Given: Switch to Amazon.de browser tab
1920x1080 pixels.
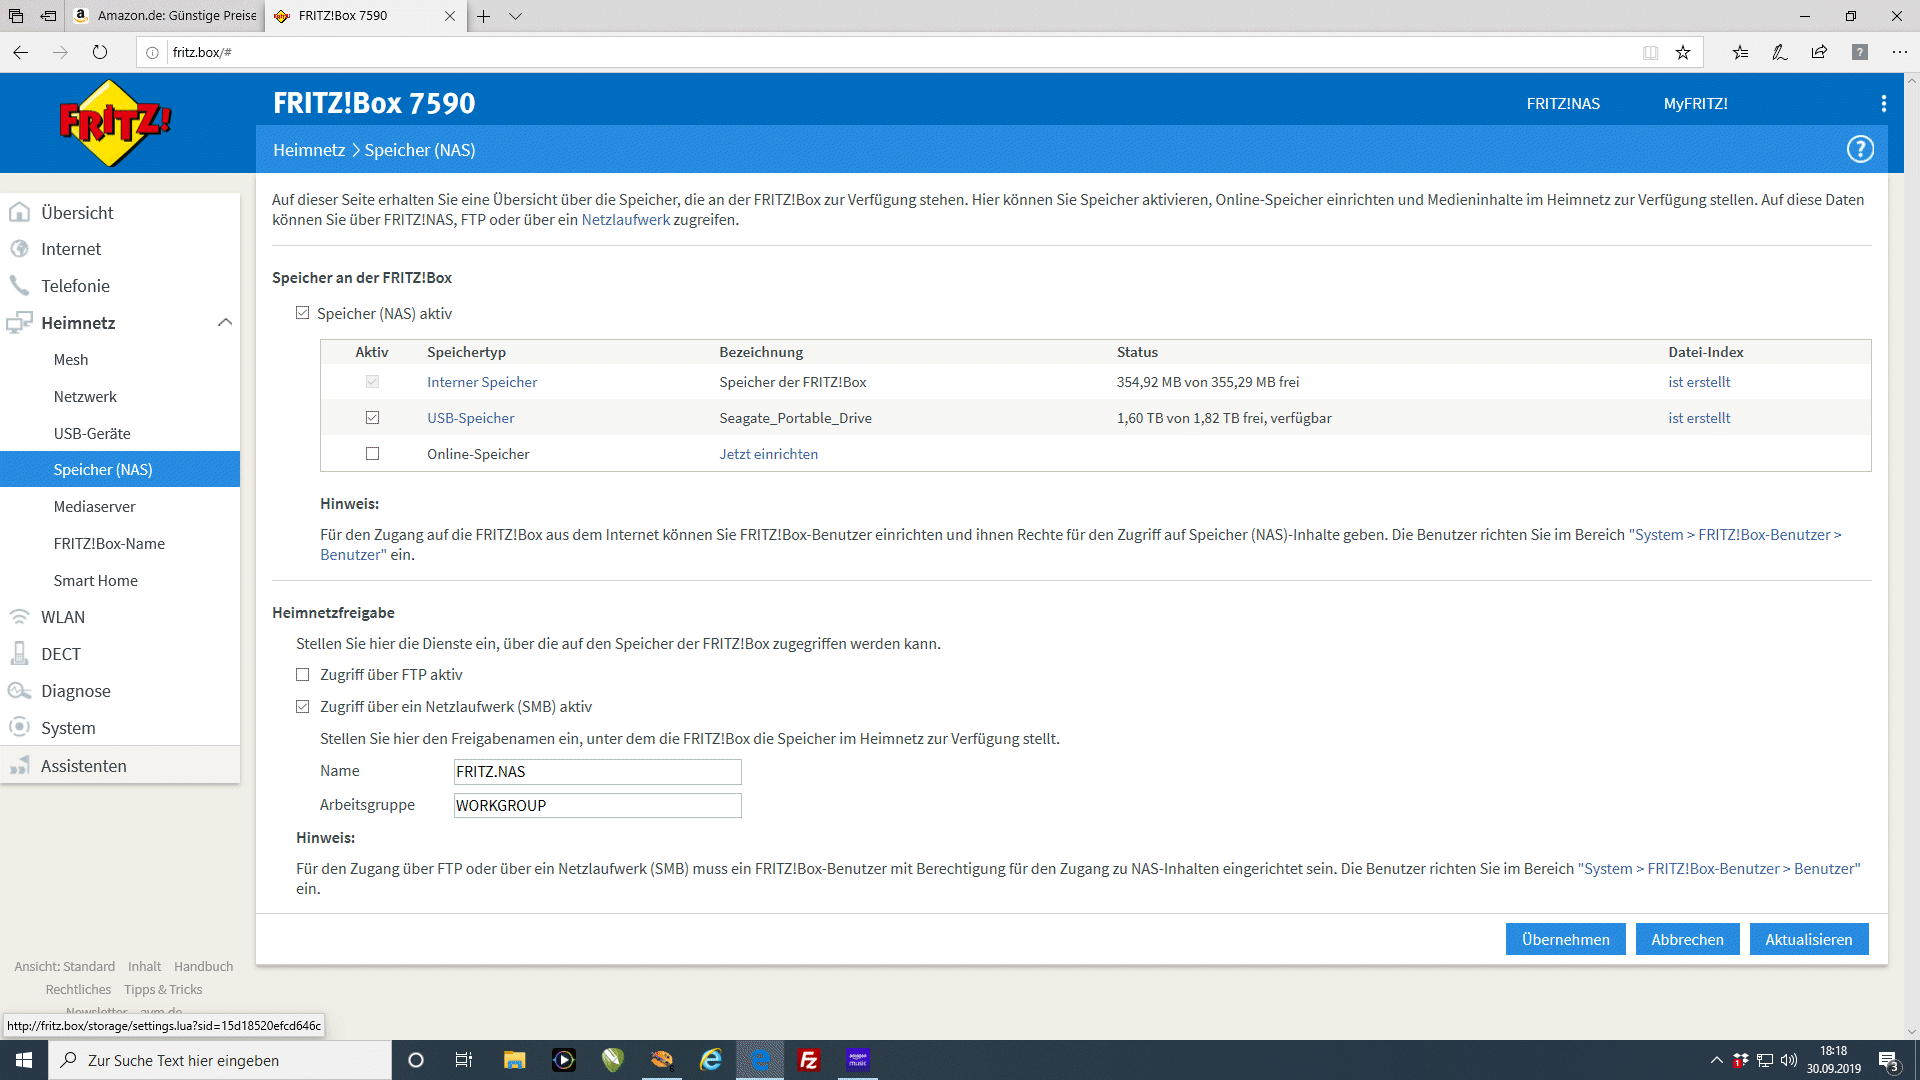Looking at the screenshot, I should (x=166, y=15).
